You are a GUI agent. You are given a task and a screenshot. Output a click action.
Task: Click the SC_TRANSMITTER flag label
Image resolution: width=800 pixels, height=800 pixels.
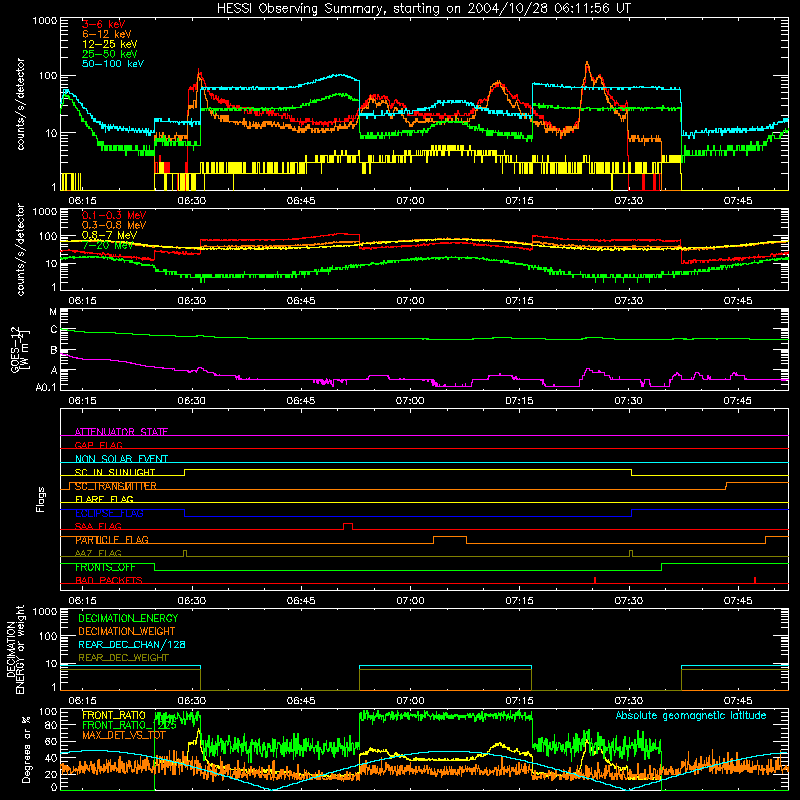(x=115, y=486)
